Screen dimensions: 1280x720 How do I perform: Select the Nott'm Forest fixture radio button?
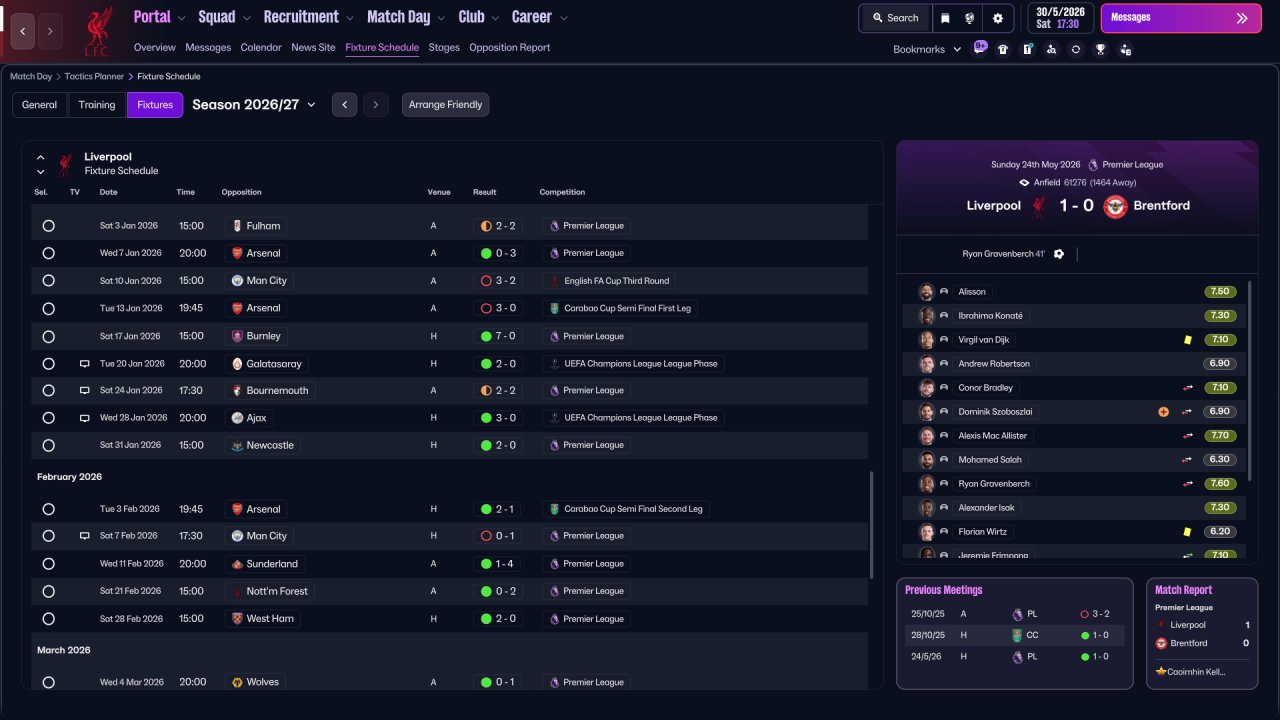(48, 591)
